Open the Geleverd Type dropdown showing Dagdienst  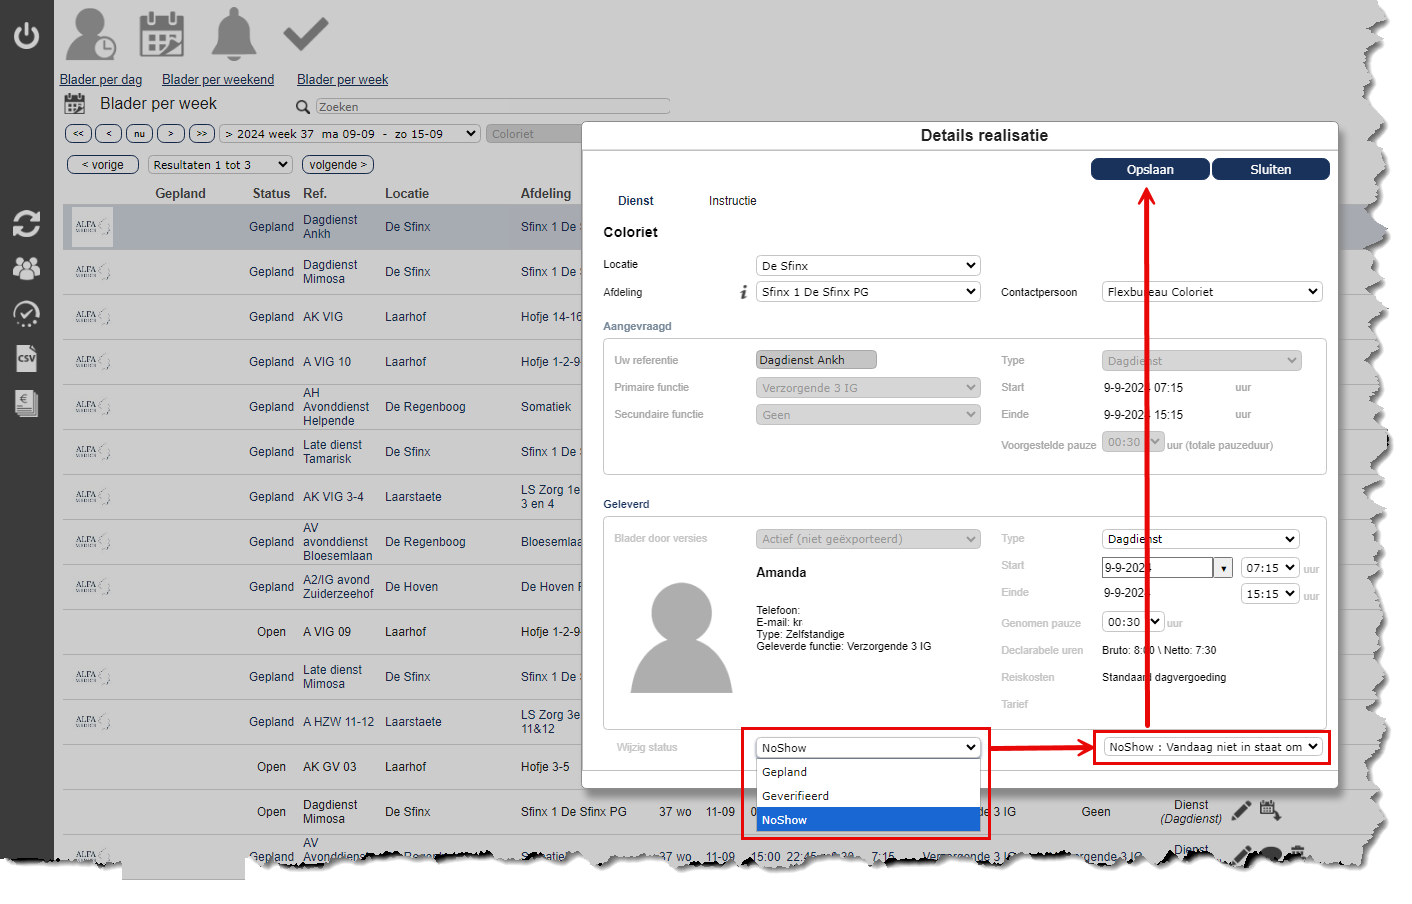point(1201,539)
